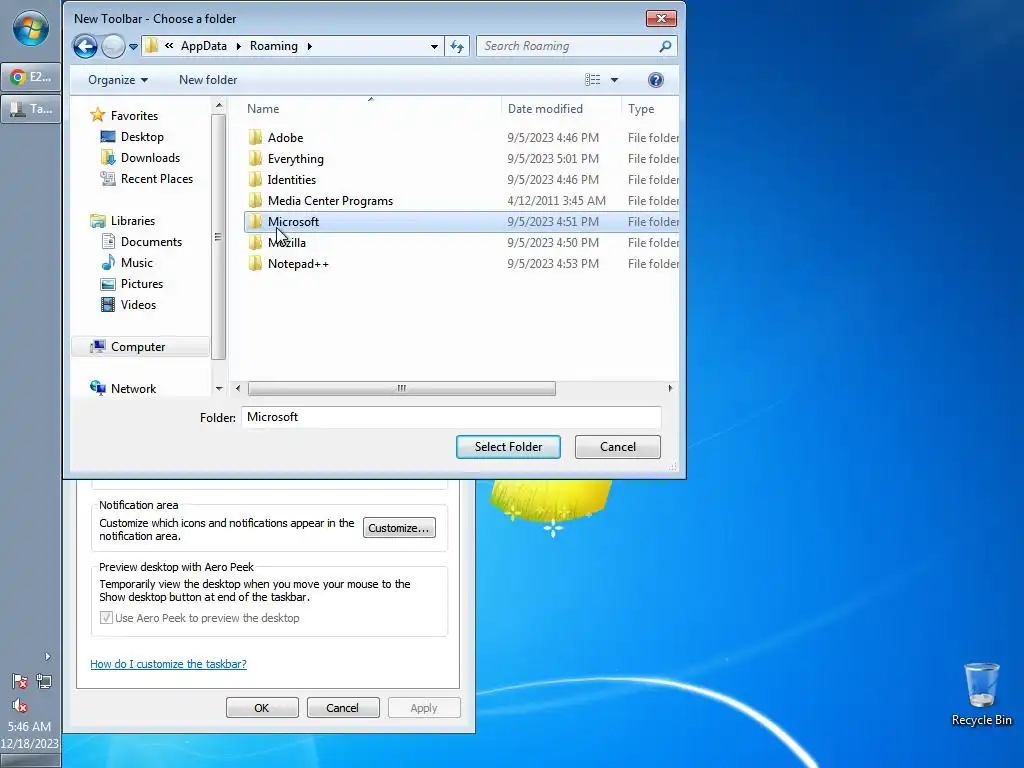Click the Select Folder button
This screenshot has width=1024, height=768.
(508, 447)
